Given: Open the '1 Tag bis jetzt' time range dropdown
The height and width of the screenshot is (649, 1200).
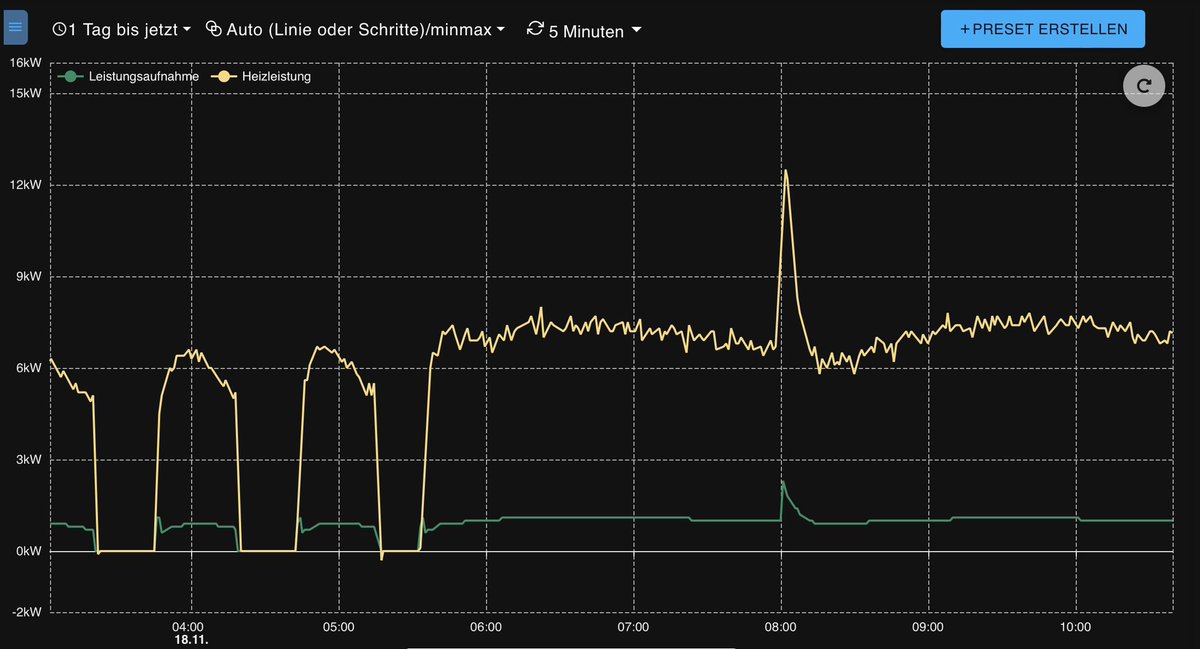Looking at the screenshot, I should click(121, 30).
